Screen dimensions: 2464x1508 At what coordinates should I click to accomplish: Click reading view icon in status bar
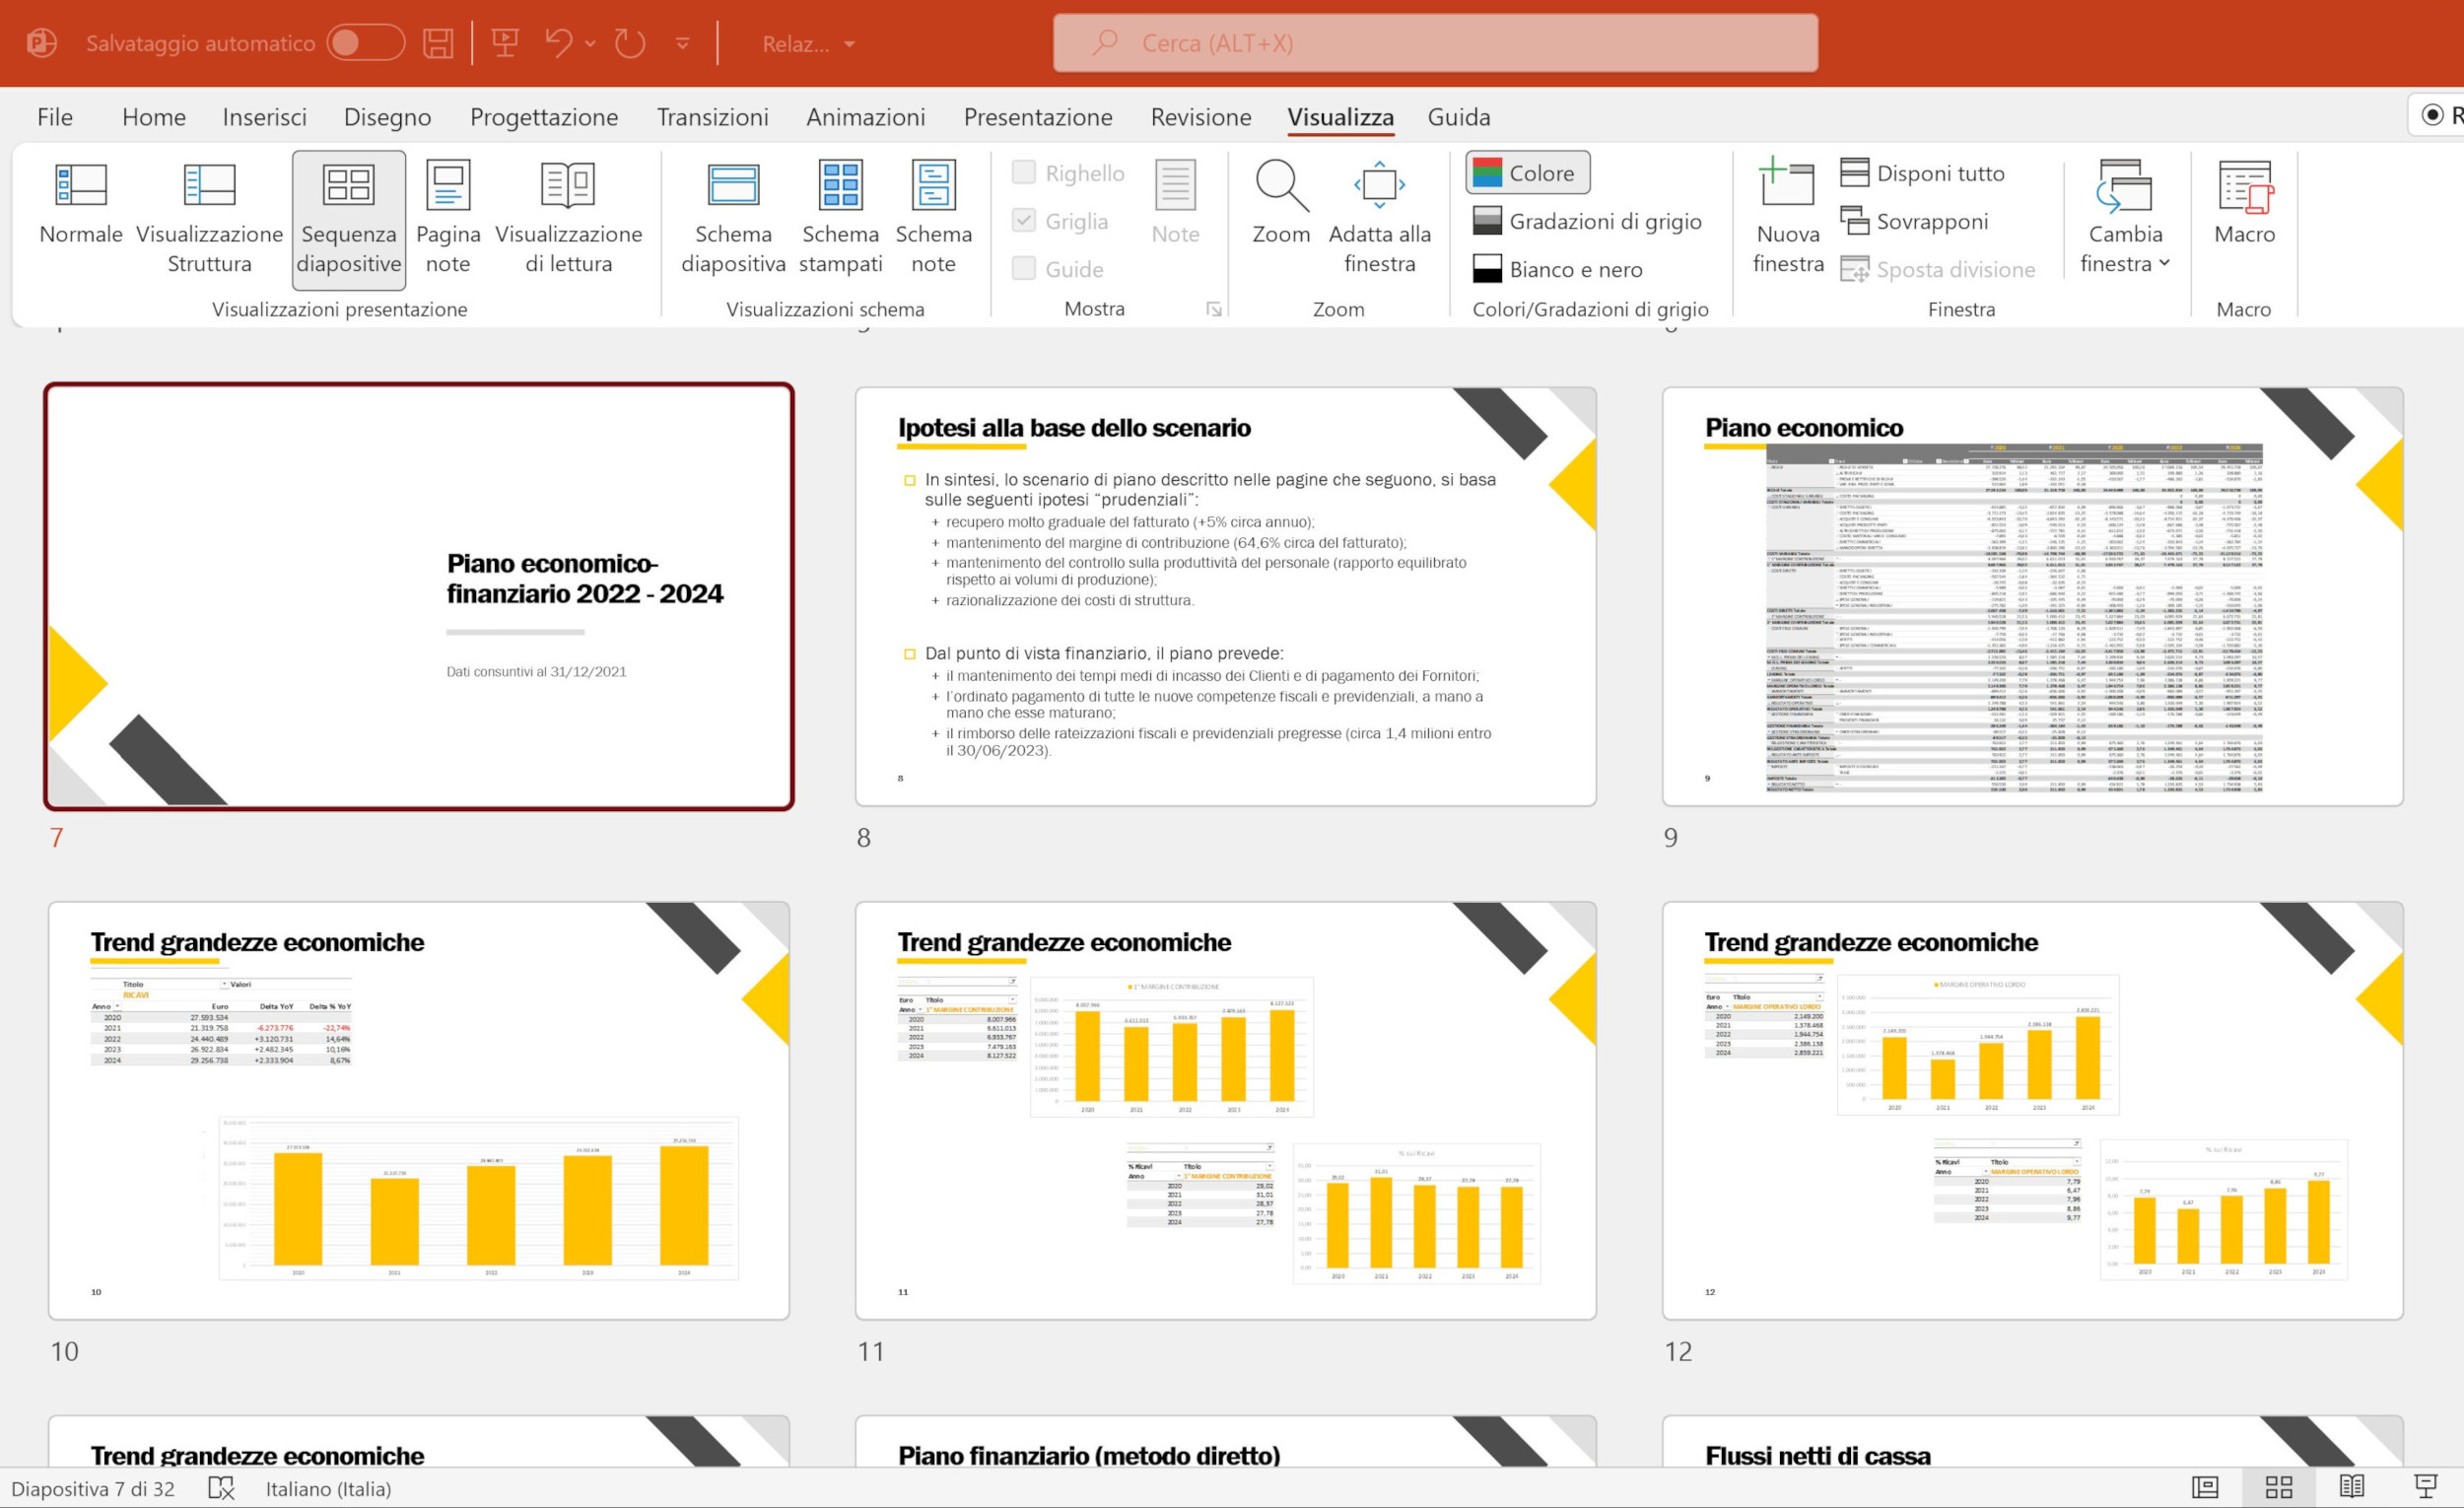tap(2352, 1488)
